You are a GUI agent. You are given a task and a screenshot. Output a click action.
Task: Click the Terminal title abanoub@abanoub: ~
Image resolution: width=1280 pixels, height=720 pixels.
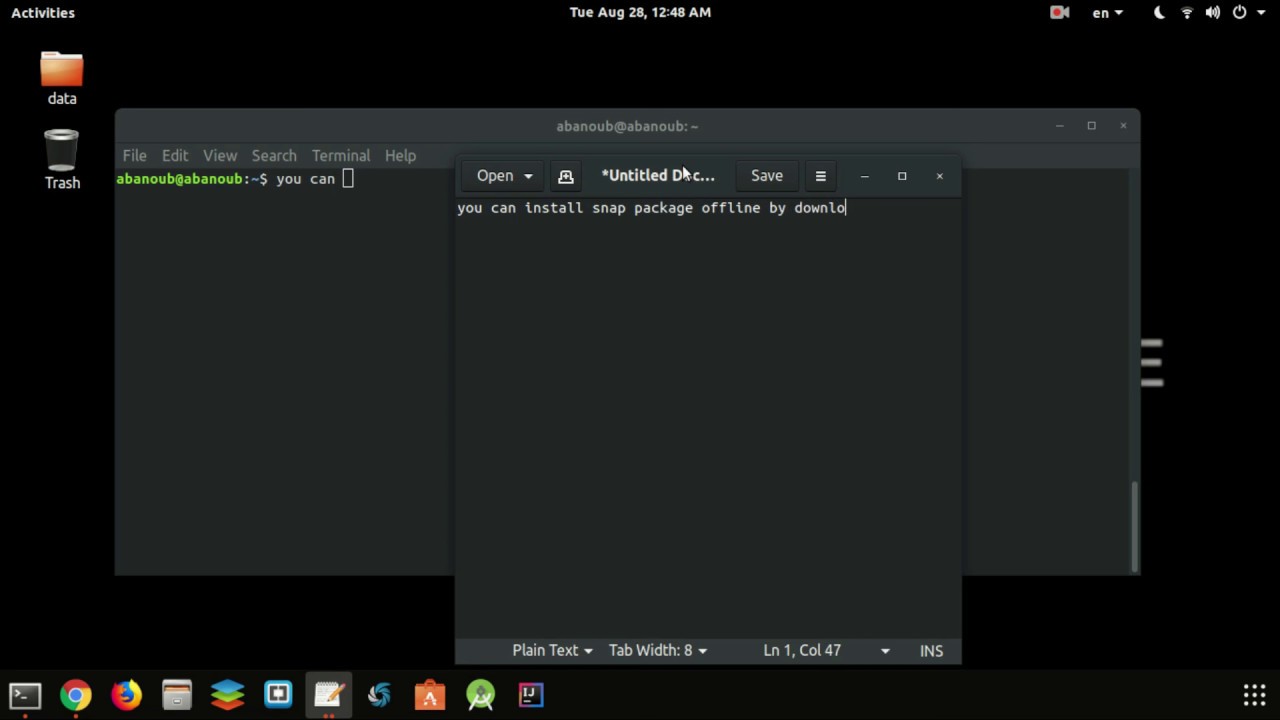click(x=627, y=126)
